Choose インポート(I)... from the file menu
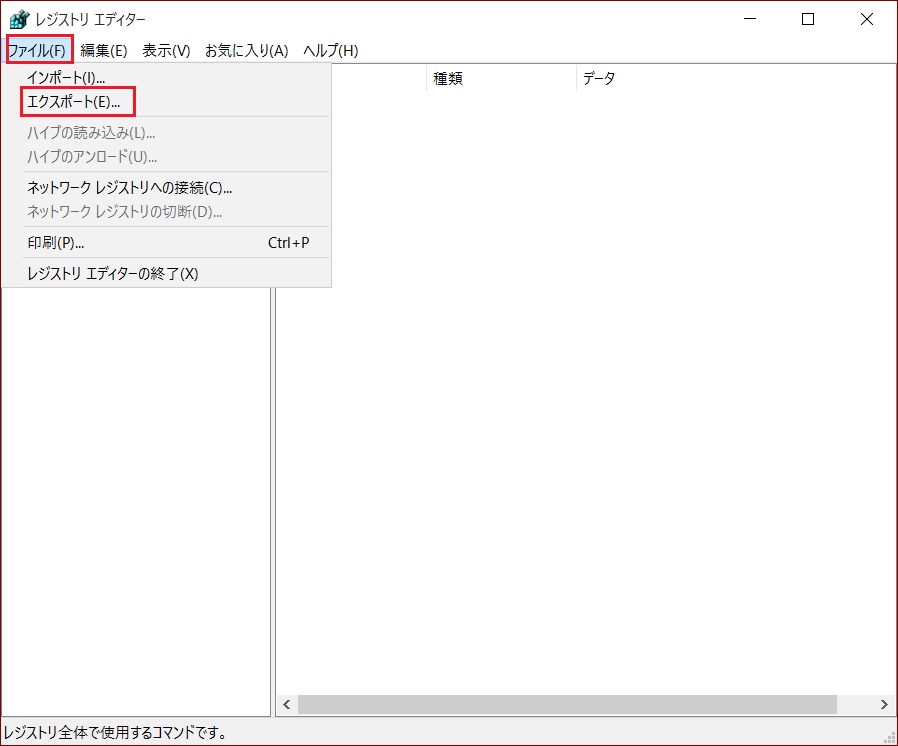The image size is (898, 746). pos(166,77)
